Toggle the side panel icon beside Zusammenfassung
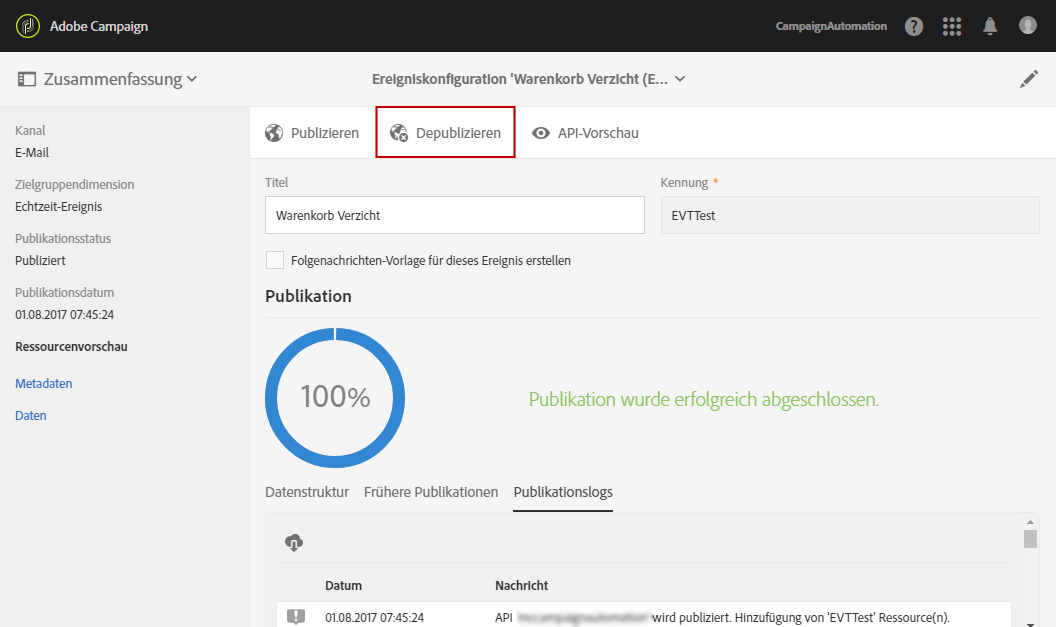This screenshot has height=627, width=1056. (x=26, y=79)
